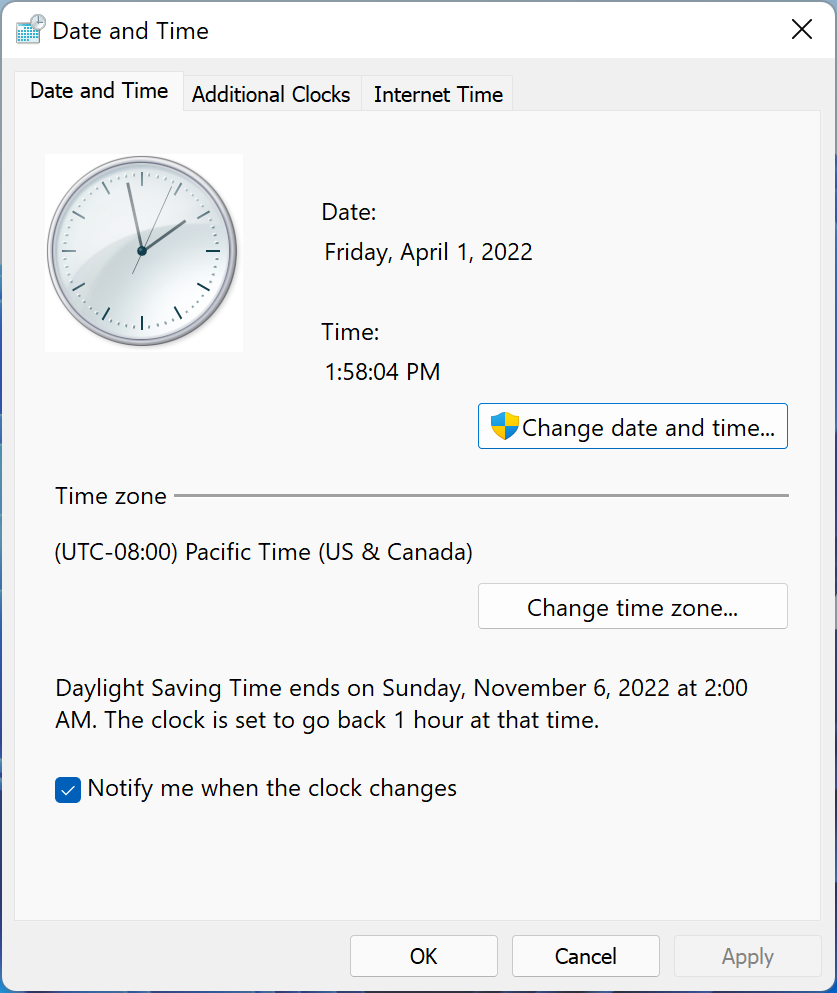Screen dimensions: 837x993
Task: Click the Date and Time window title text
Action: (x=130, y=31)
